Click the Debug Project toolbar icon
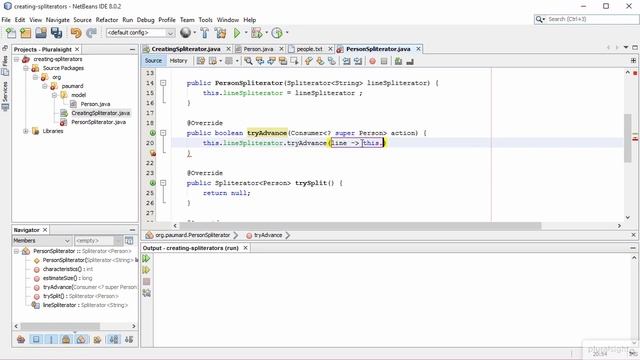 point(256,33)
